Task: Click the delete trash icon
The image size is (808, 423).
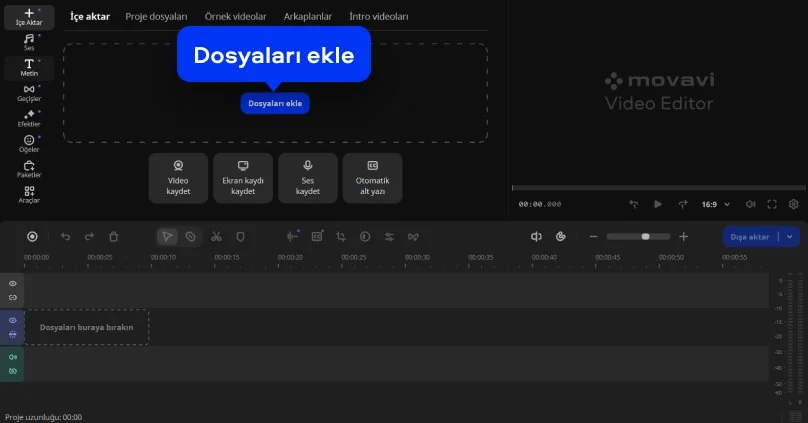Action: tap(114, 237)
